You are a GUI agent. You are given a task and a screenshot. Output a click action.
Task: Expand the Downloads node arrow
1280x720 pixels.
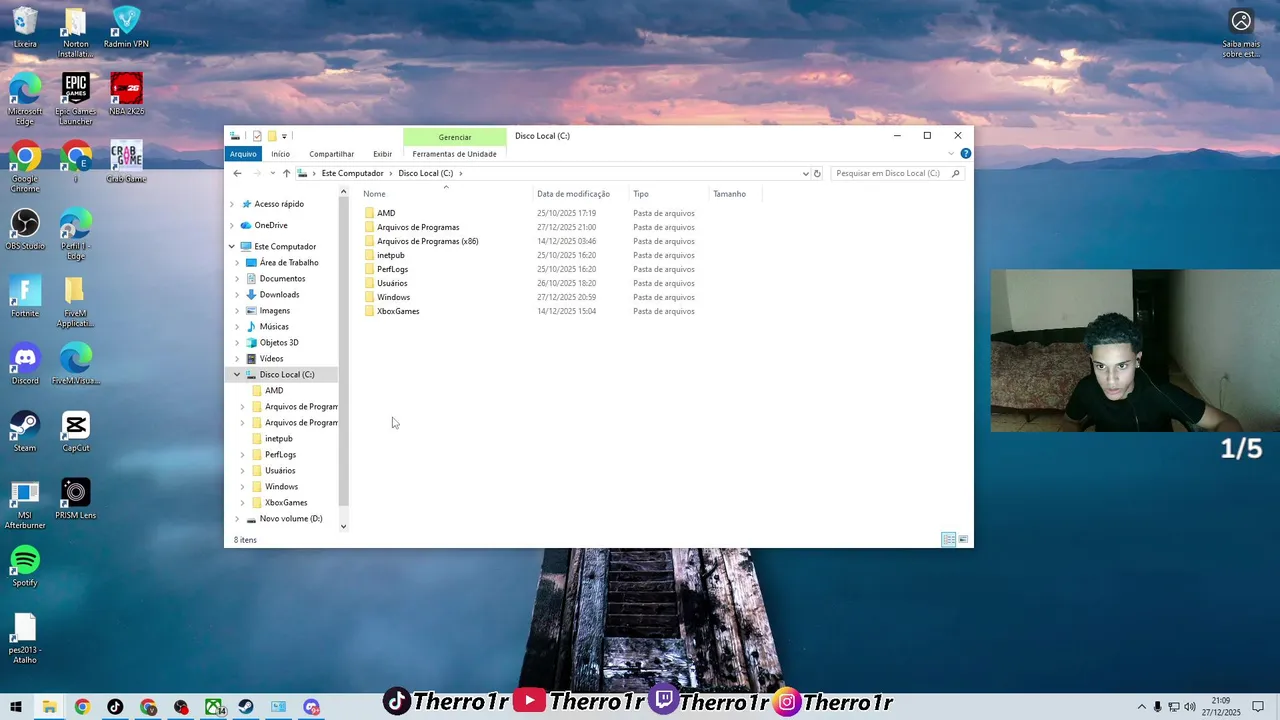click(x=237, y=294)
